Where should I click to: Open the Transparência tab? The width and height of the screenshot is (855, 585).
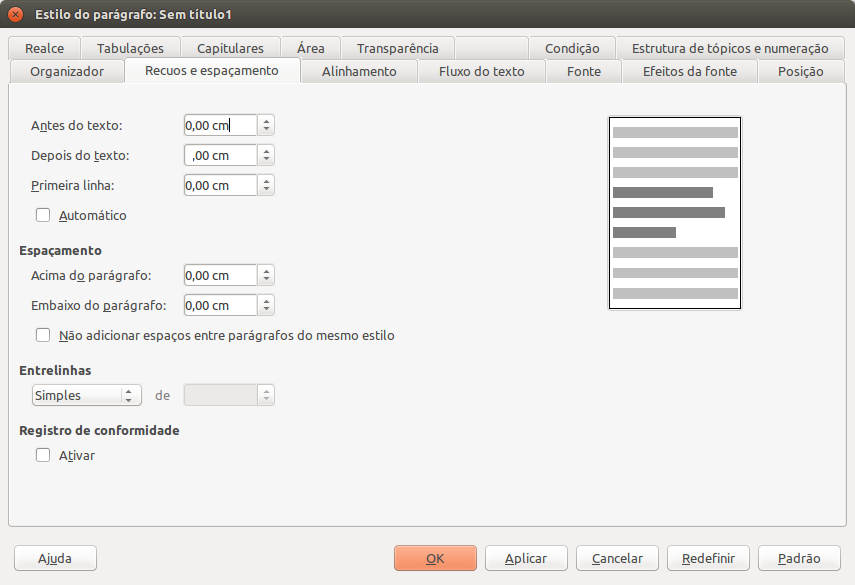(x=398, y=48)
